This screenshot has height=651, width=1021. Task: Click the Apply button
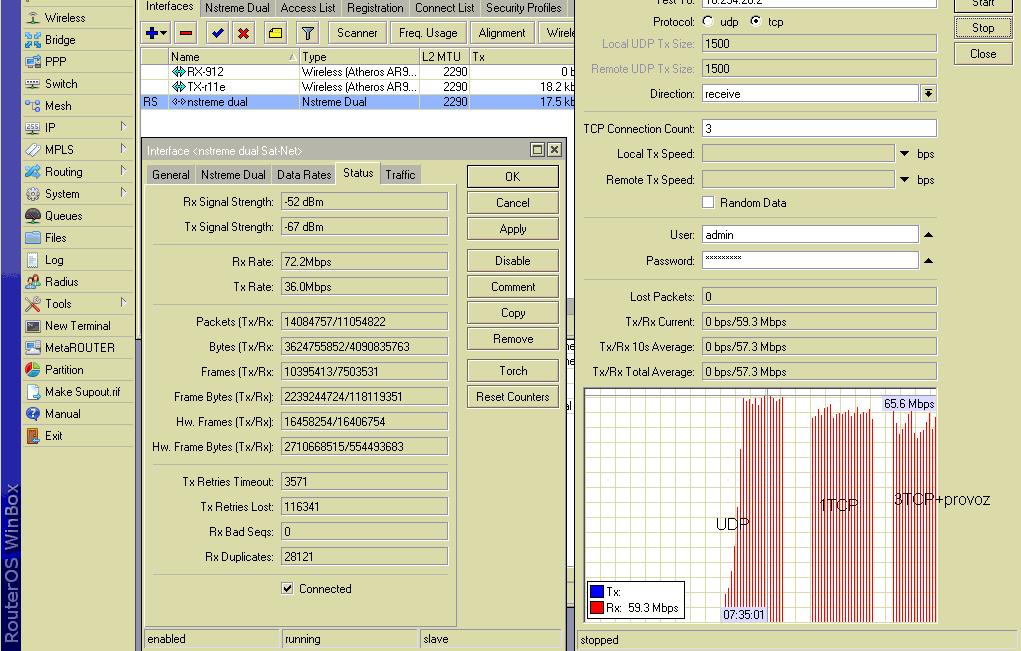coord(512,229)
